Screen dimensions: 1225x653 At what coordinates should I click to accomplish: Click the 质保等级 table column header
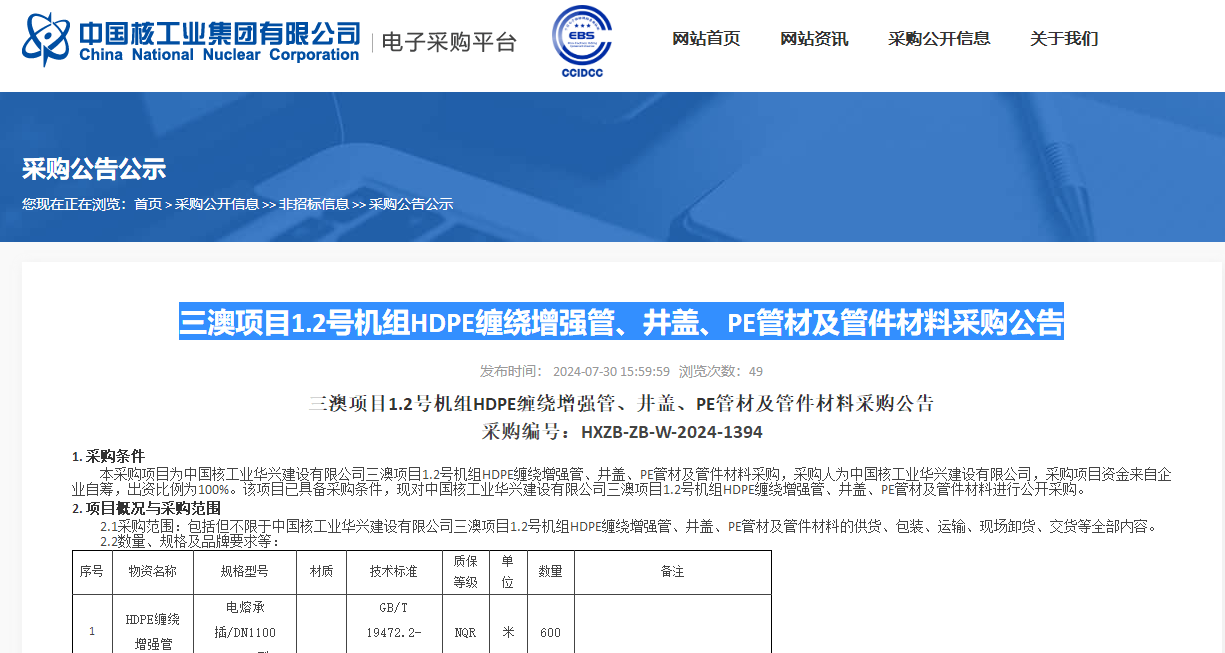coord(465,572)
